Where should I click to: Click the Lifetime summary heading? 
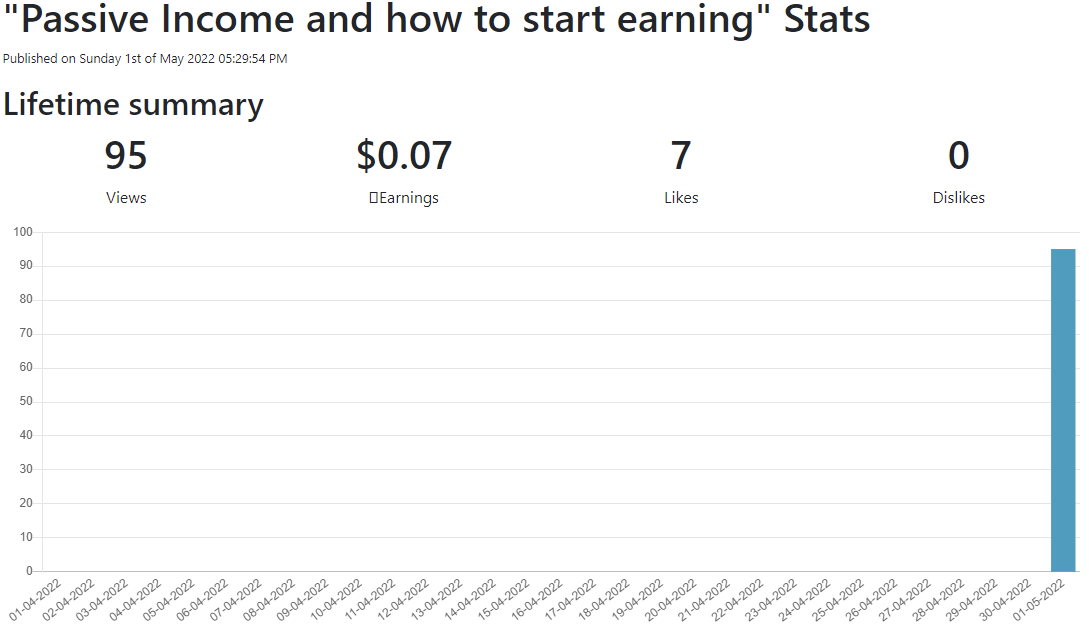133,105
